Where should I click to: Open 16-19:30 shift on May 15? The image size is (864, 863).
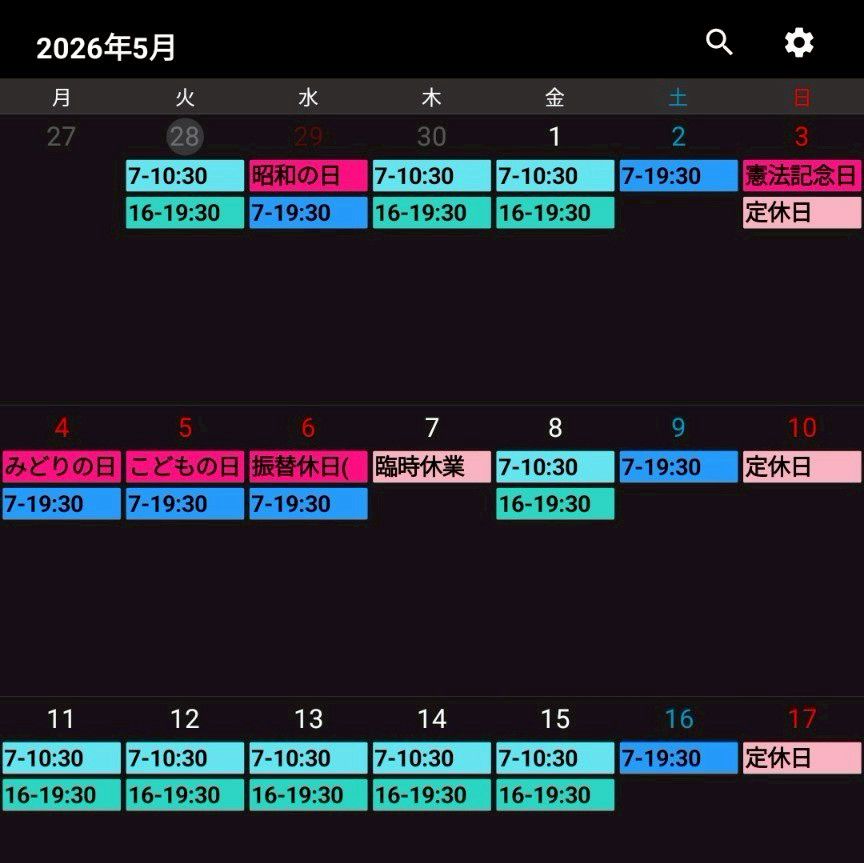coord(555,795)
